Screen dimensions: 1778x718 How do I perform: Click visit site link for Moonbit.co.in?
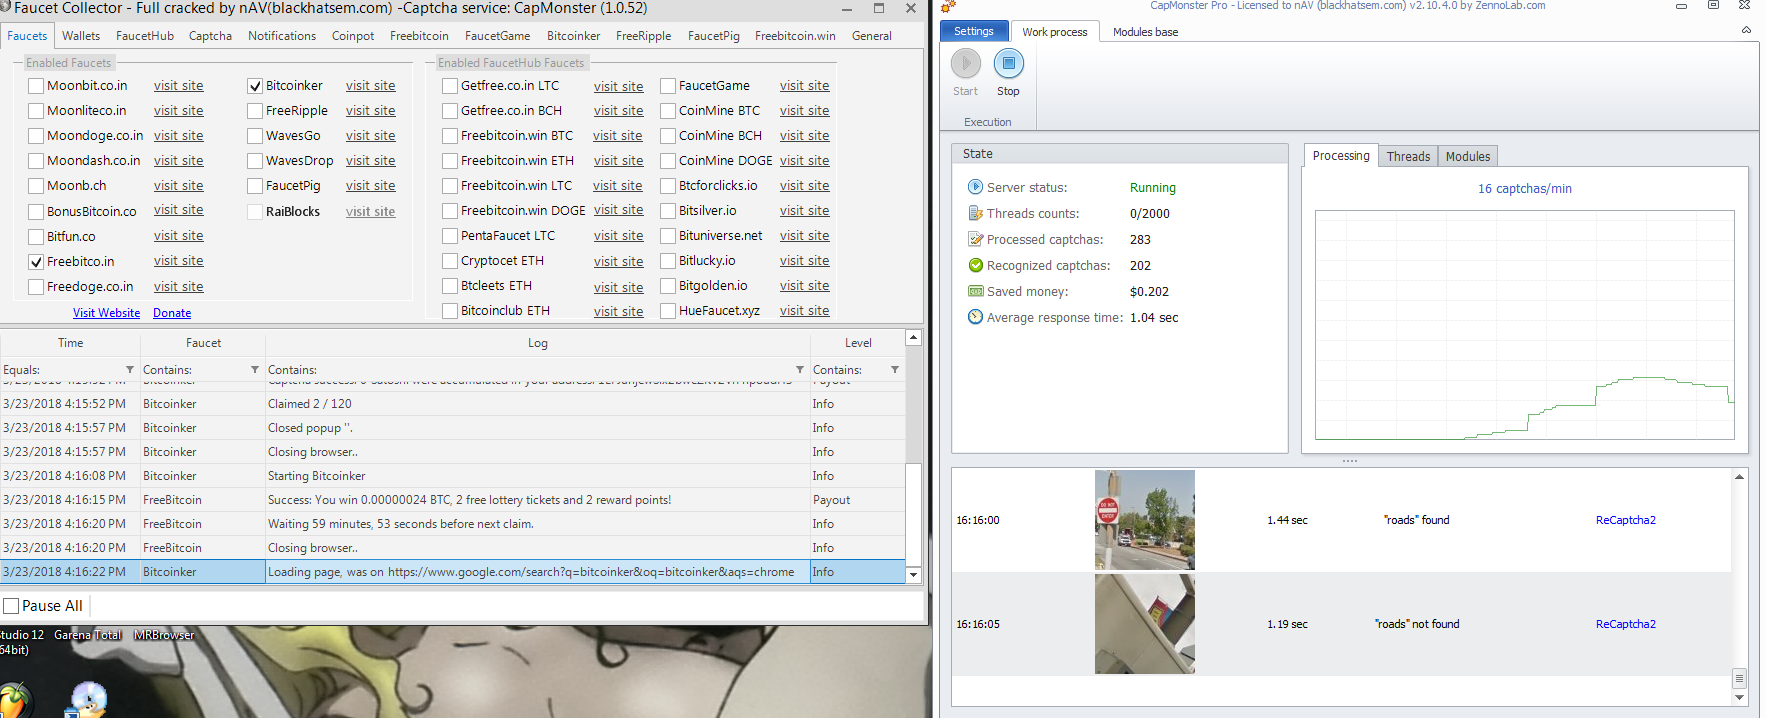[179, 86]
